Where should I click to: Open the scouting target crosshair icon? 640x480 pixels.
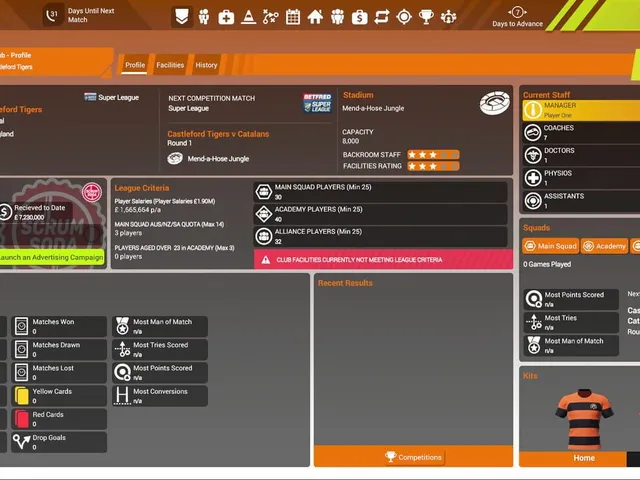tap(404, 17)
